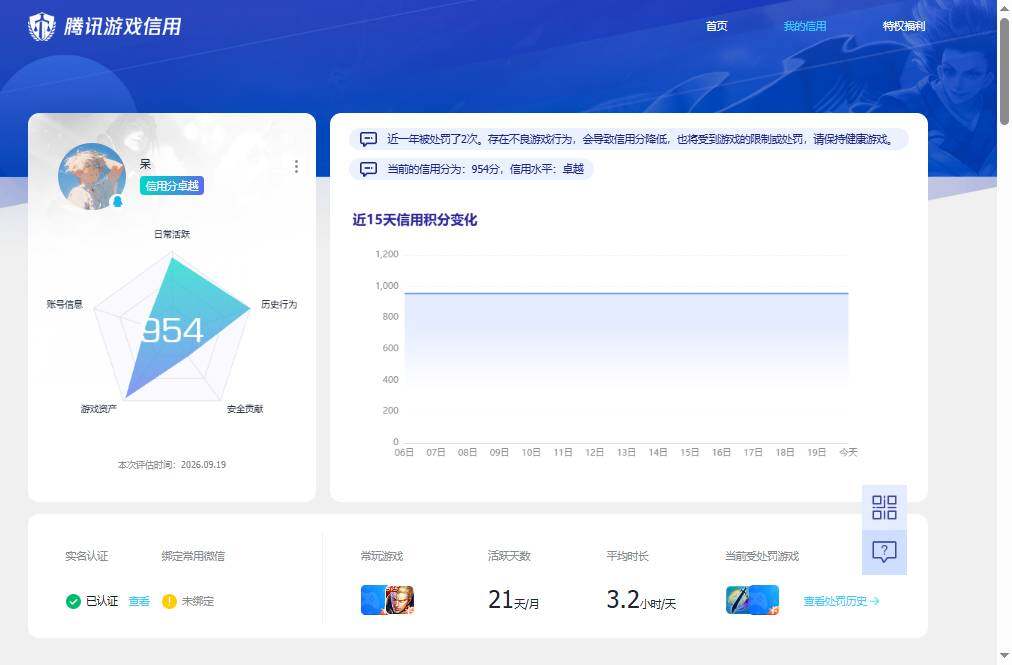Click the 954 score in radar chart

(172, 331)
